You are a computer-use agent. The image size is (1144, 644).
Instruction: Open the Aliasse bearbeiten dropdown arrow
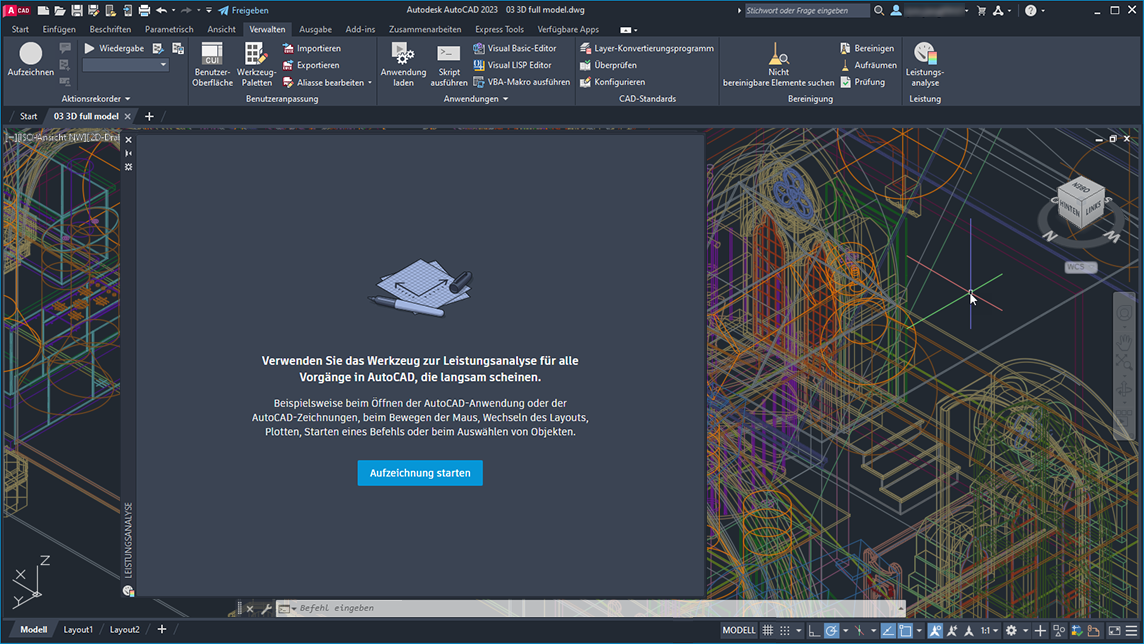[x=370, y=82]
